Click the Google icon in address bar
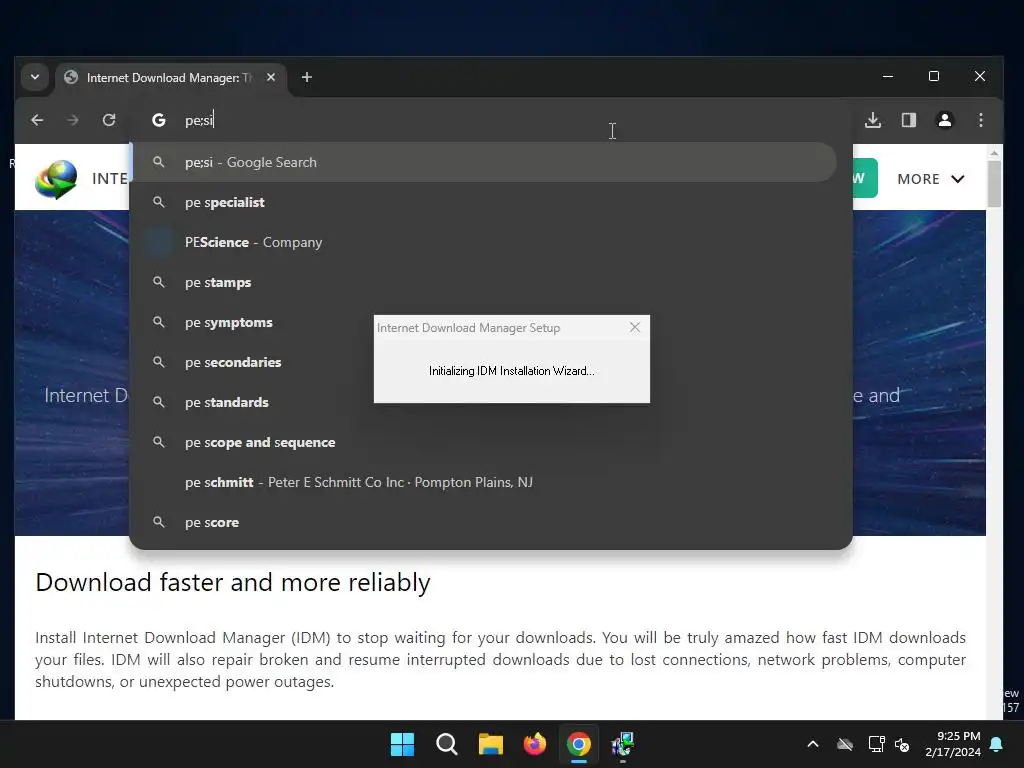 [x=159, y=120]
